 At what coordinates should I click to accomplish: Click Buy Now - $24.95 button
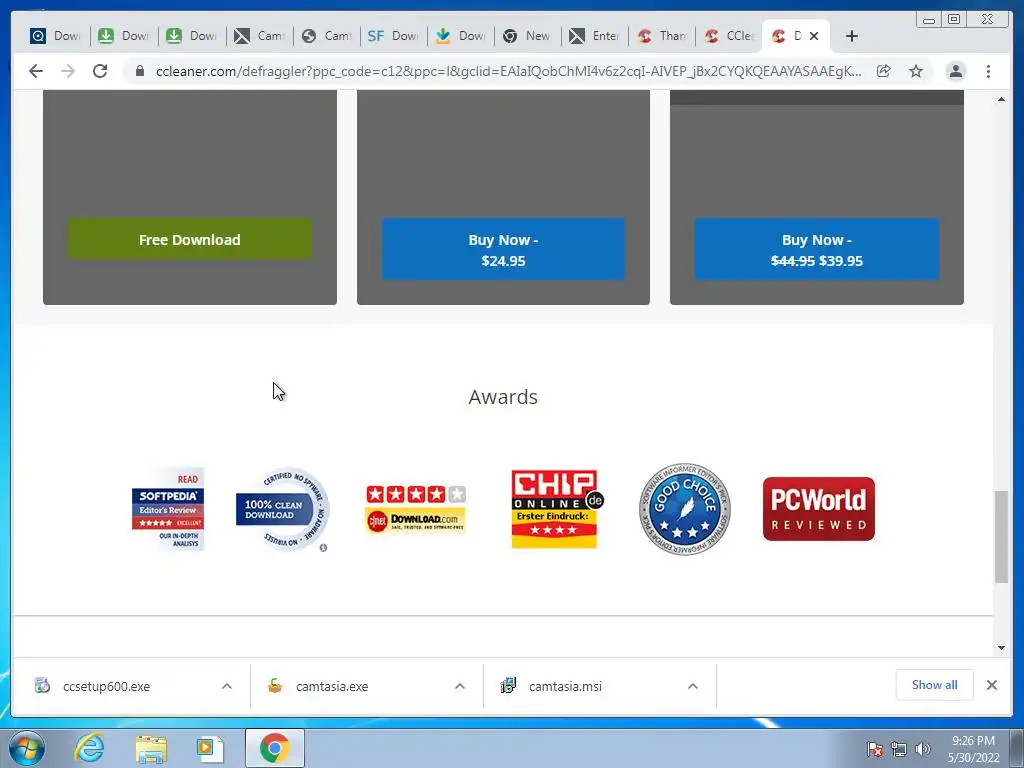(503, 249)
